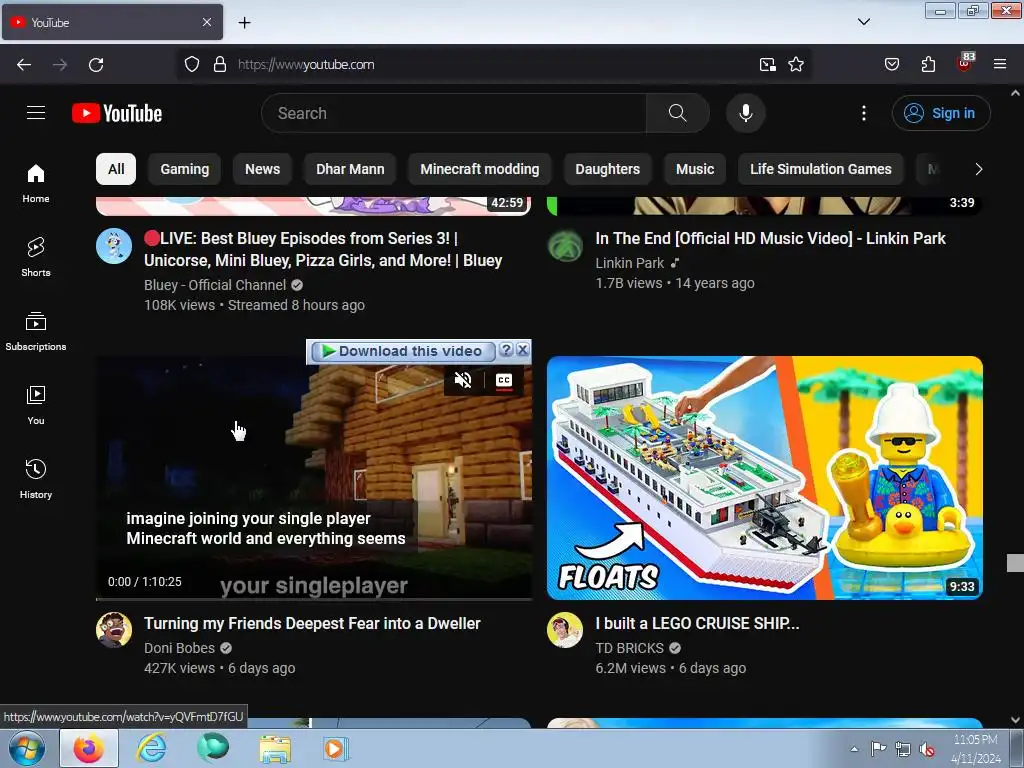List all tabs dropdown arrow
The height and width of the screenshot is (768, 1024).
tap(863, 22)
